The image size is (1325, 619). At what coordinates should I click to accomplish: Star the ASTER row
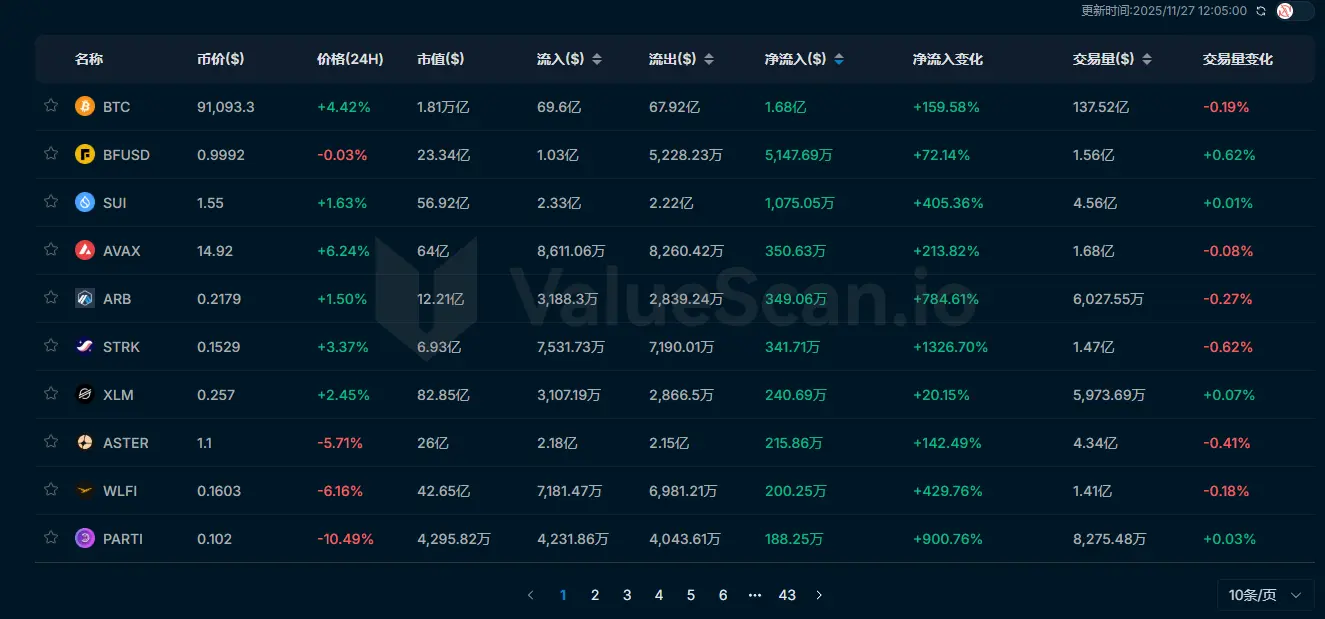(x=51, y=442)
